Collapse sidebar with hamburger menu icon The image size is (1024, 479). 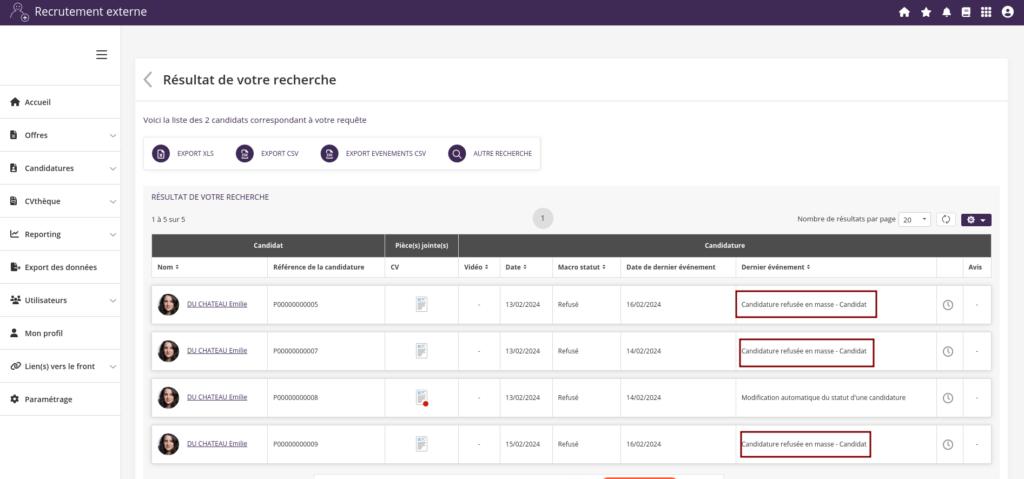point(101,55)
